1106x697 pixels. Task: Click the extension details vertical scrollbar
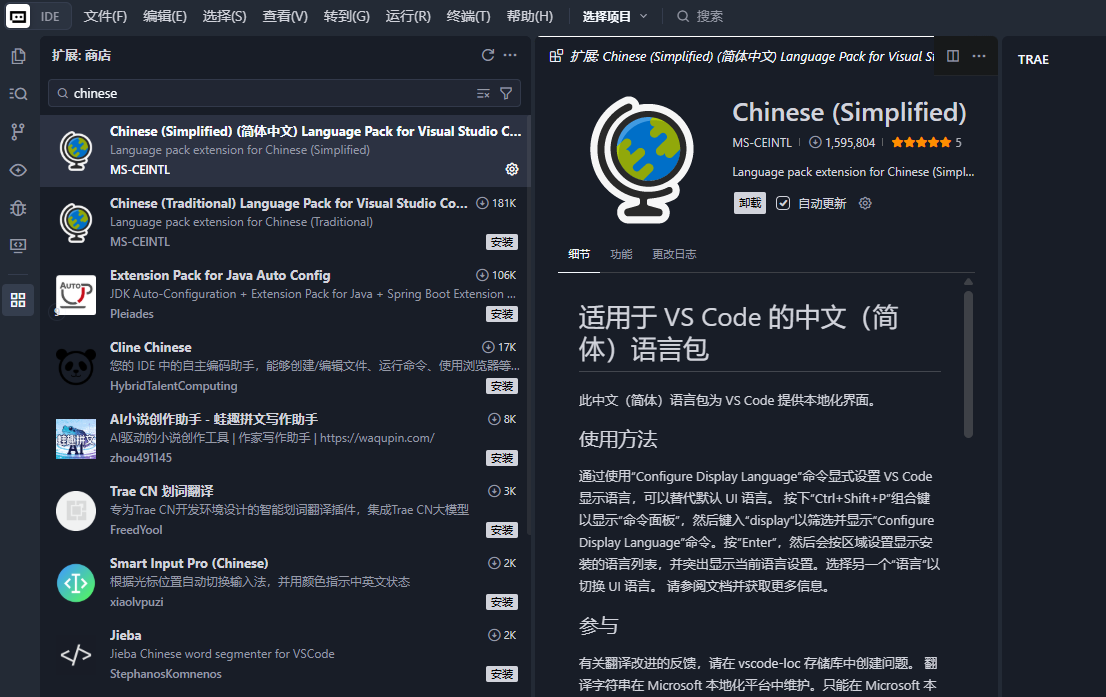968,365
